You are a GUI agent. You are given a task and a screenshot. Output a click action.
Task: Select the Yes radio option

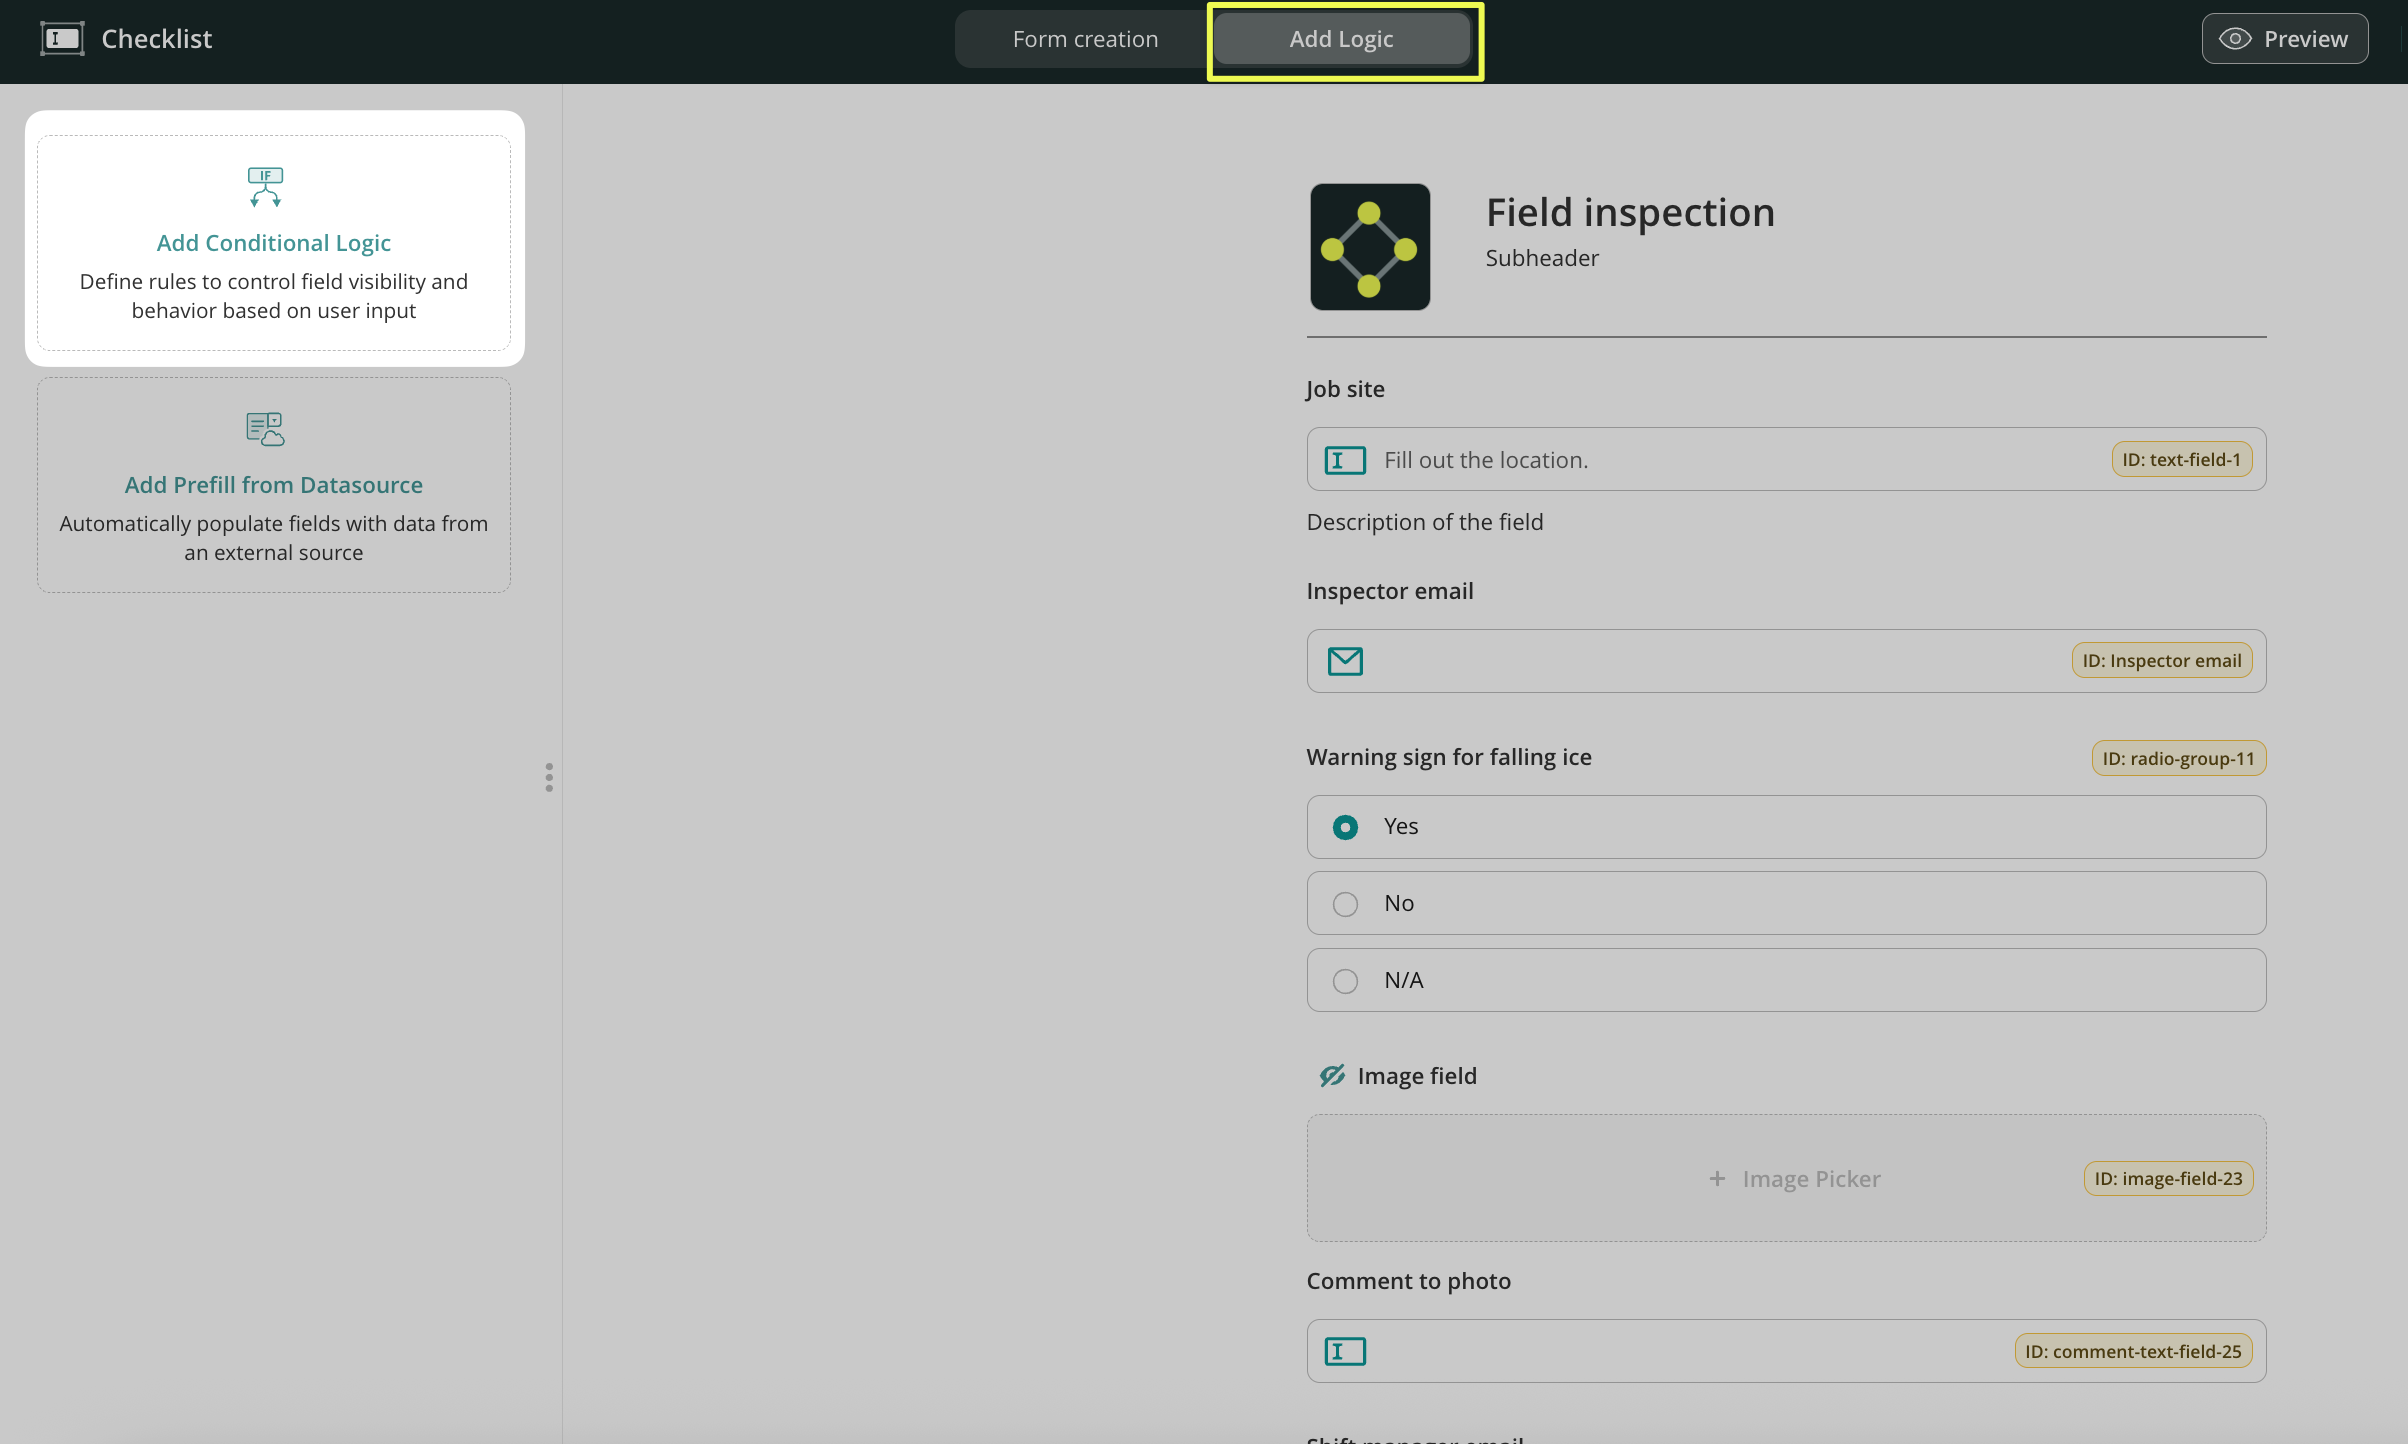click(x=1344, y=827)
